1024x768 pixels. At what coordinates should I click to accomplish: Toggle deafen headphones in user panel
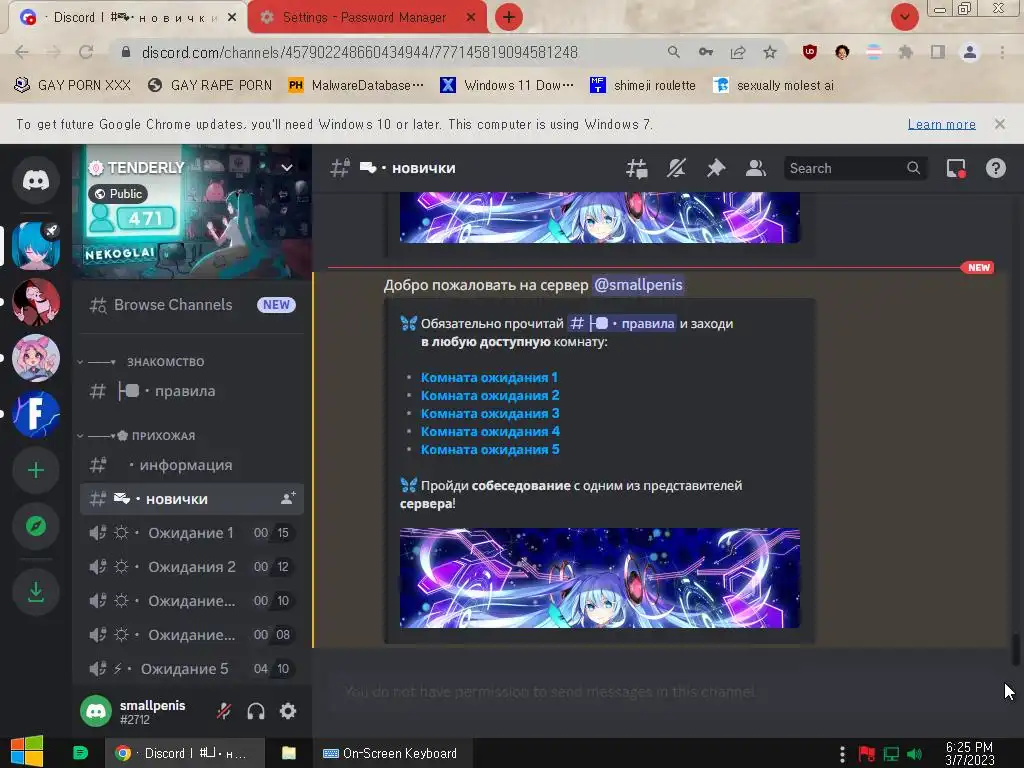coord(256,711)
